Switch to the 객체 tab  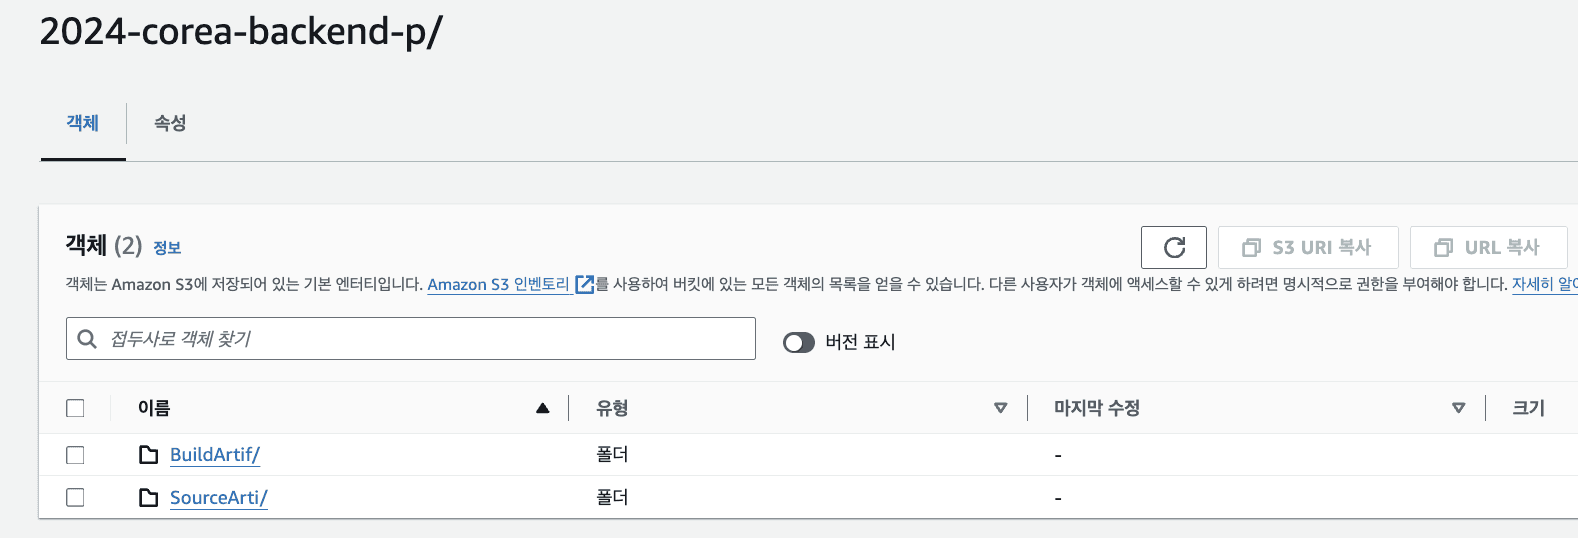point(83,123)
